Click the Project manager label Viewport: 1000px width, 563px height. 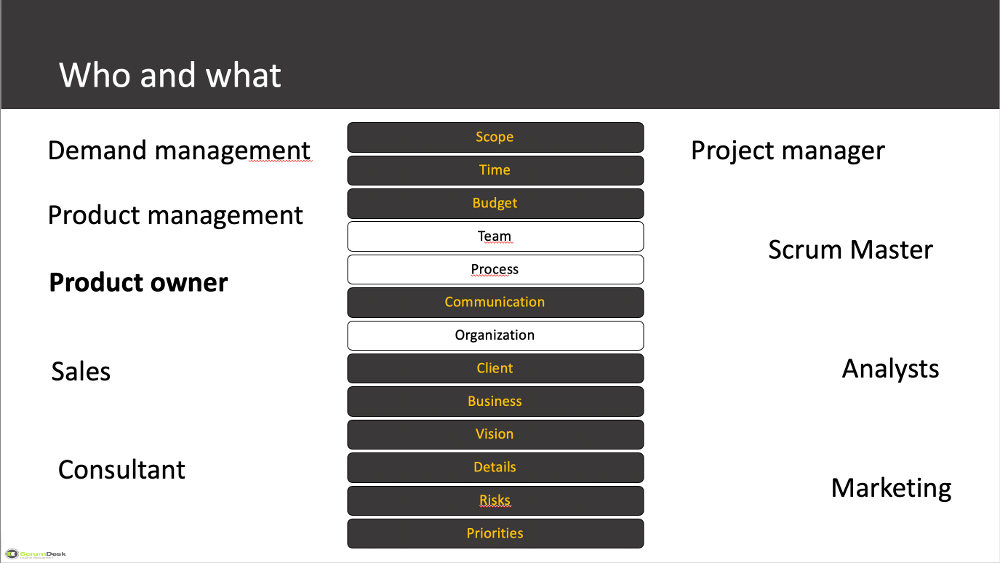pyautogui.click(x=788, y=151)
